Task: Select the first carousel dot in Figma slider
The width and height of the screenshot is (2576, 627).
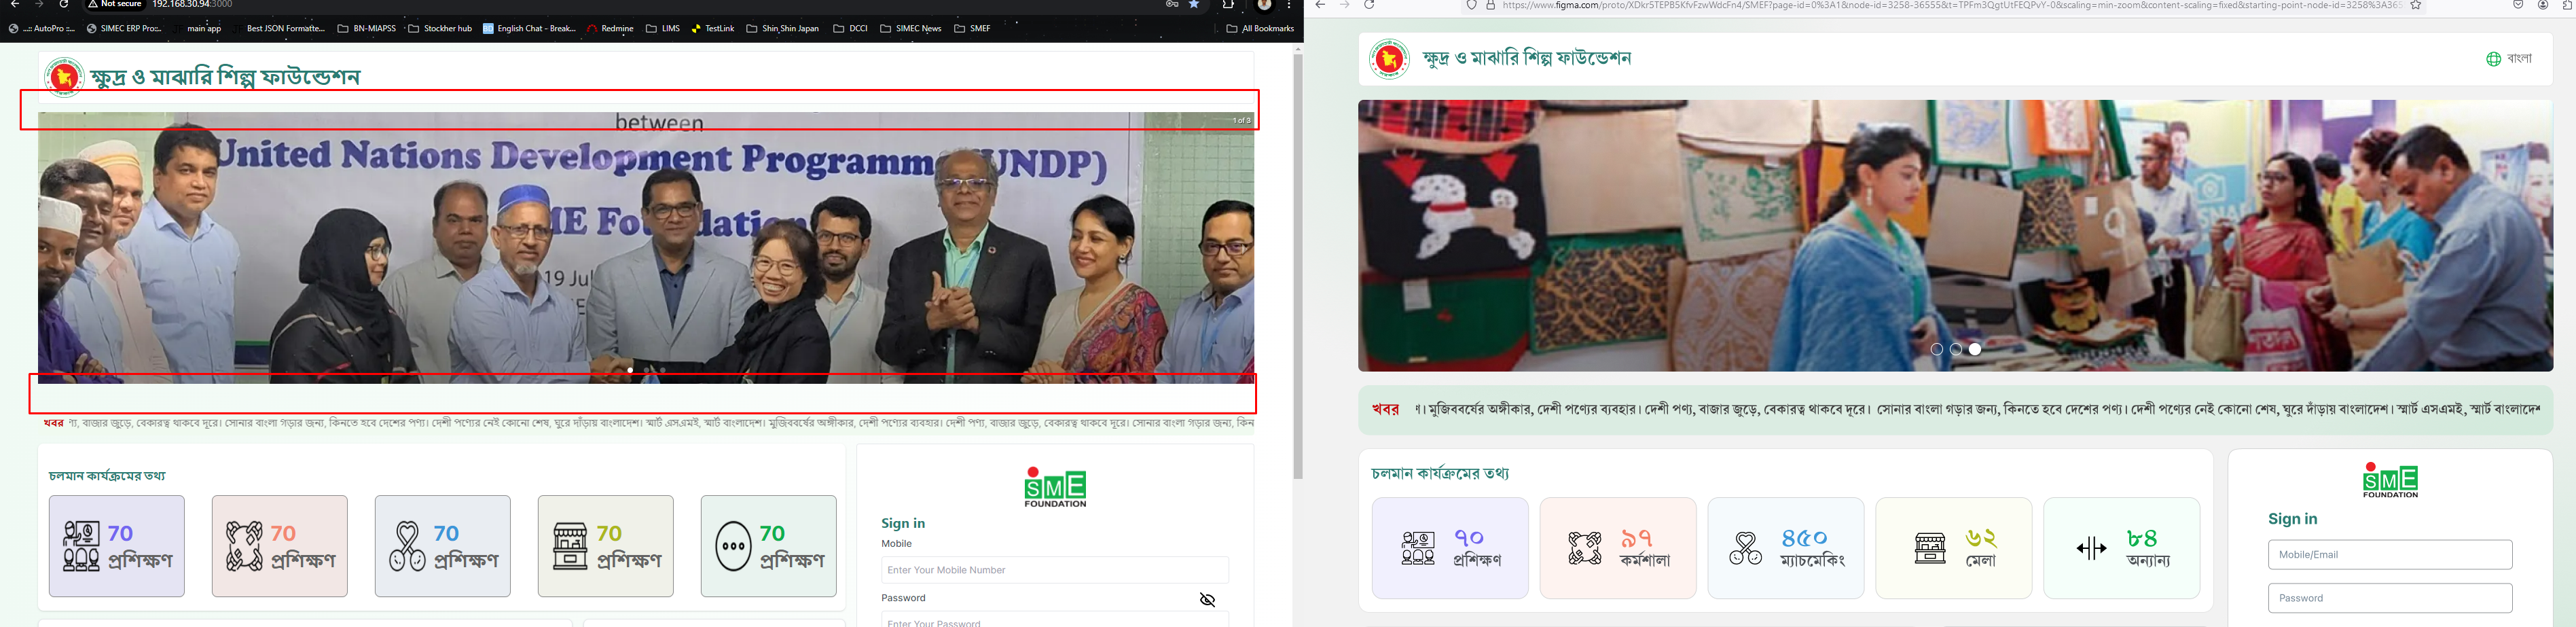Action: [x=1936, y=349]
